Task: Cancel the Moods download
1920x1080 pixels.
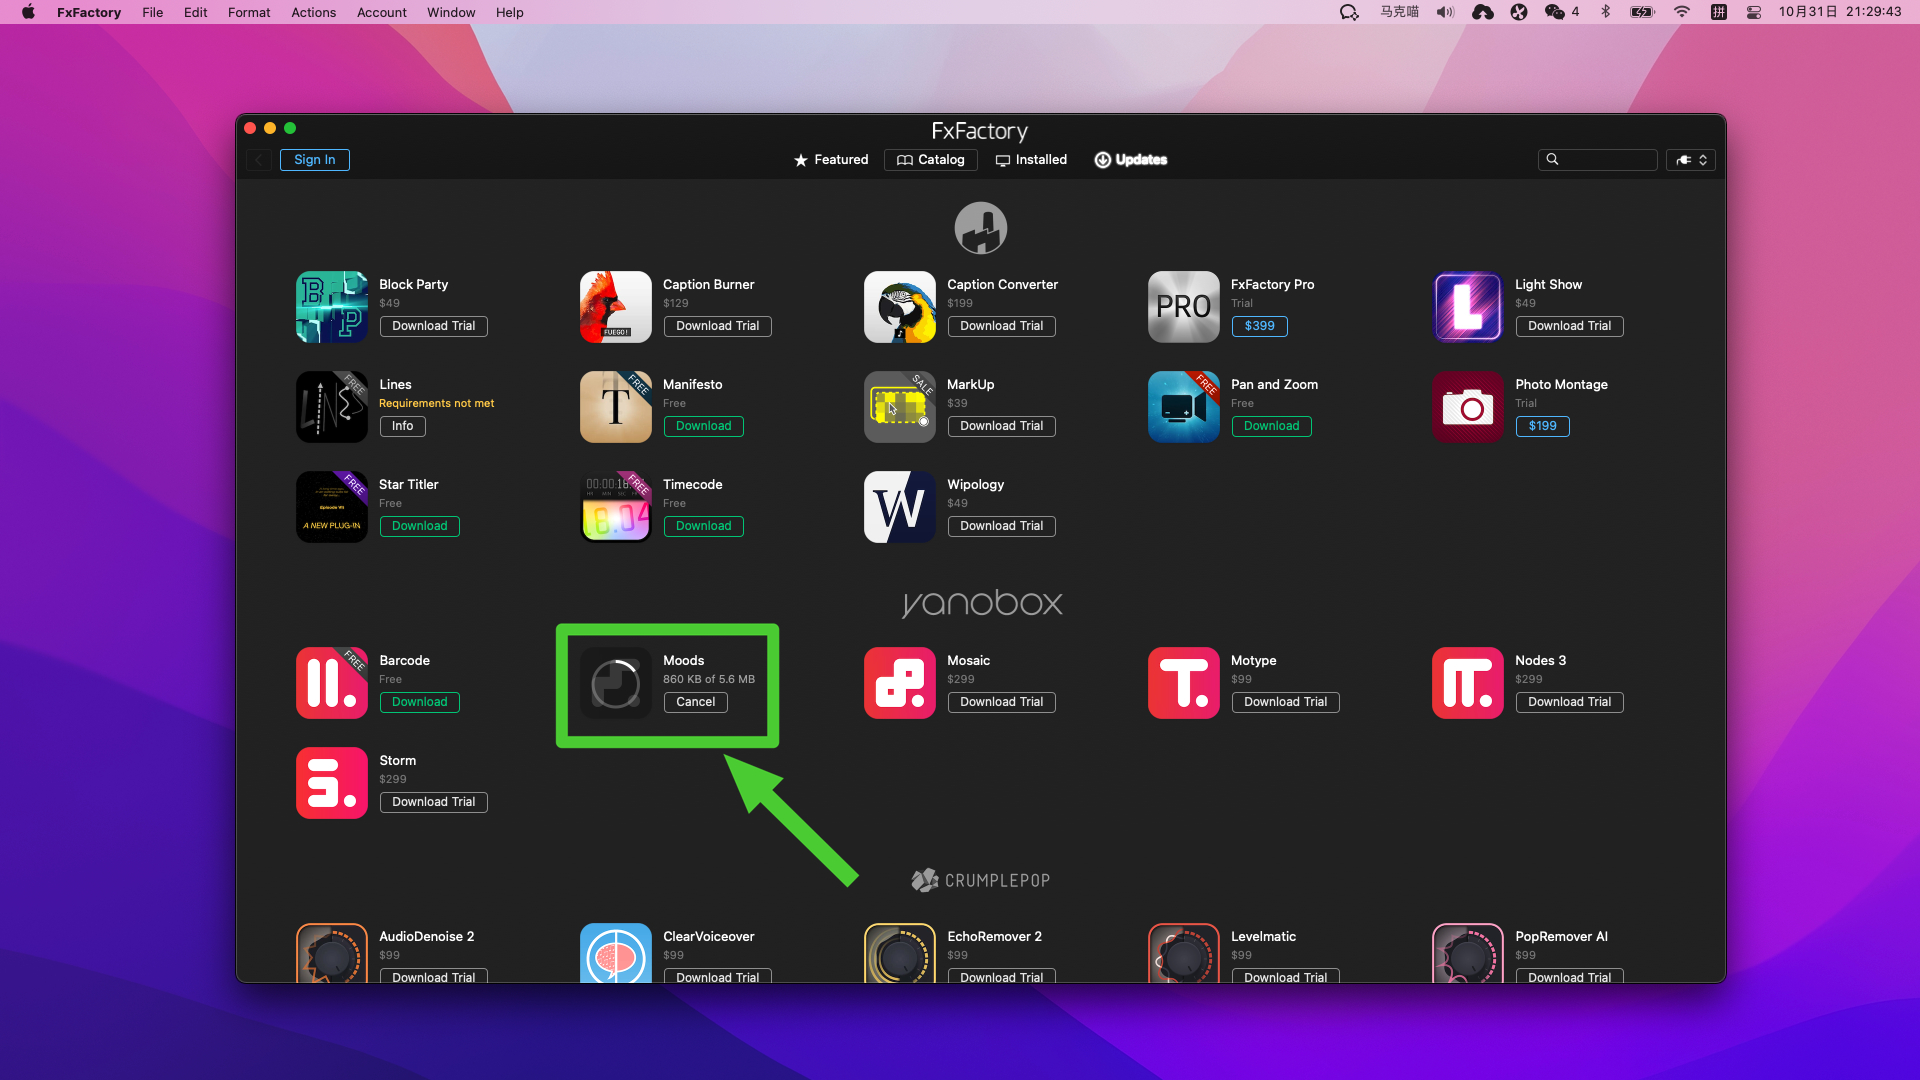Action: (x=695, y=702)
